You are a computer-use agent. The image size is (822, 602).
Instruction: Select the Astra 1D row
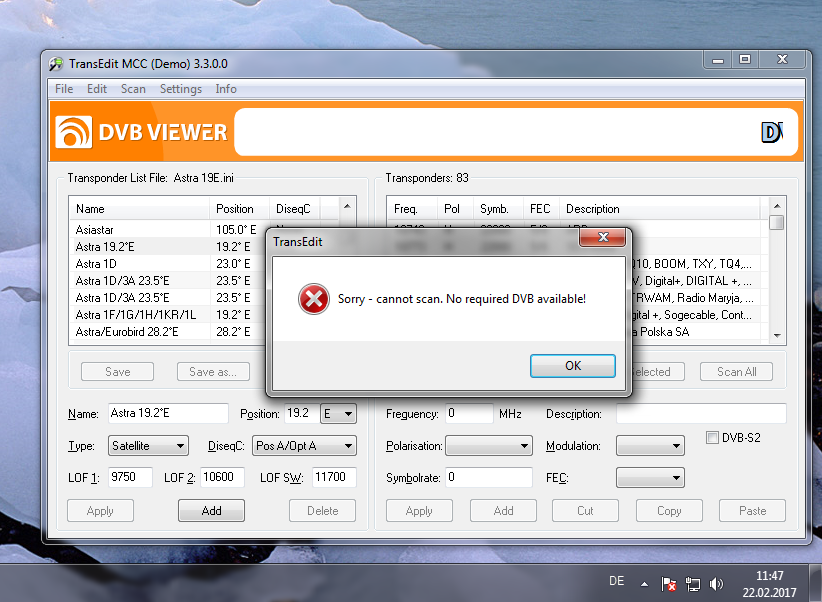[x=168, y=264]
